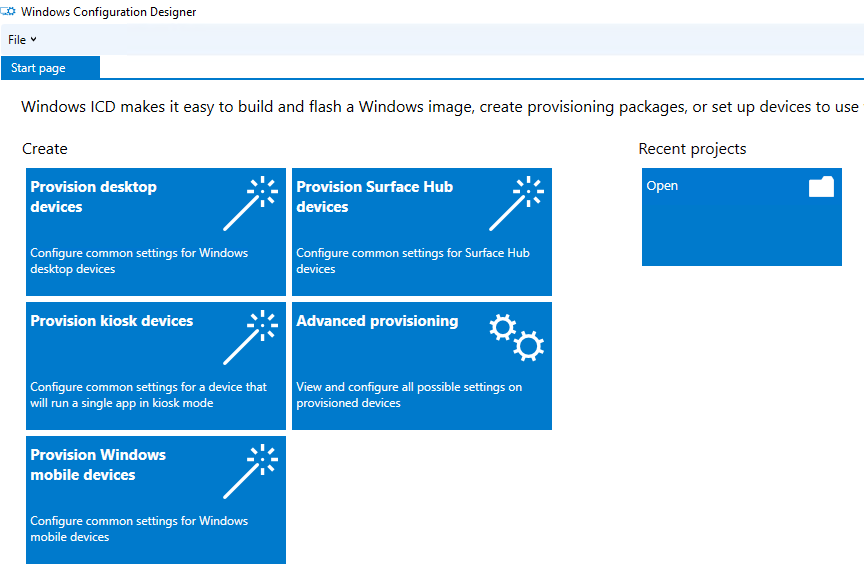
Task: Click the Windows Configuration Designer title bar icon
Action: [x=8, y=12]
